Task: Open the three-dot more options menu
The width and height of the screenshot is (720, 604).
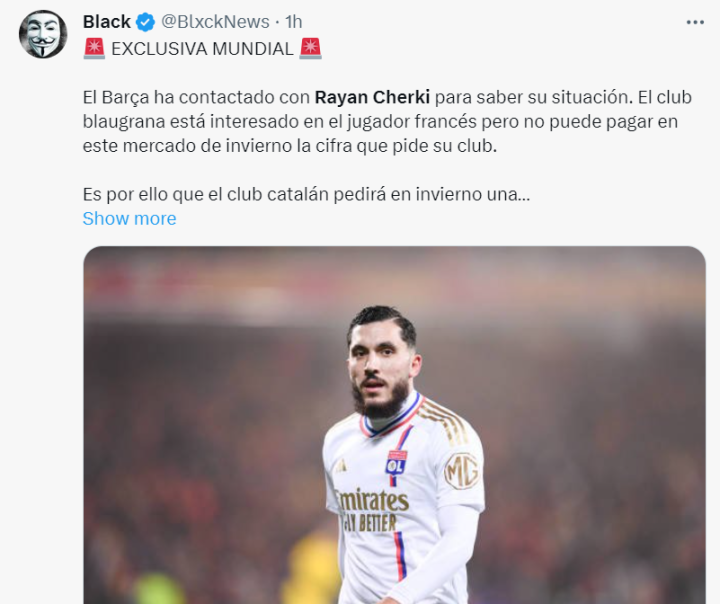Action: [695, 23]
